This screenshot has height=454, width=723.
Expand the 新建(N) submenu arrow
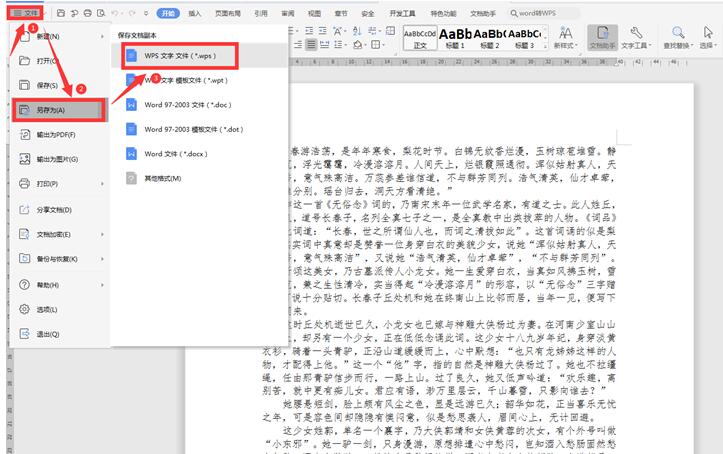[102, 36]
